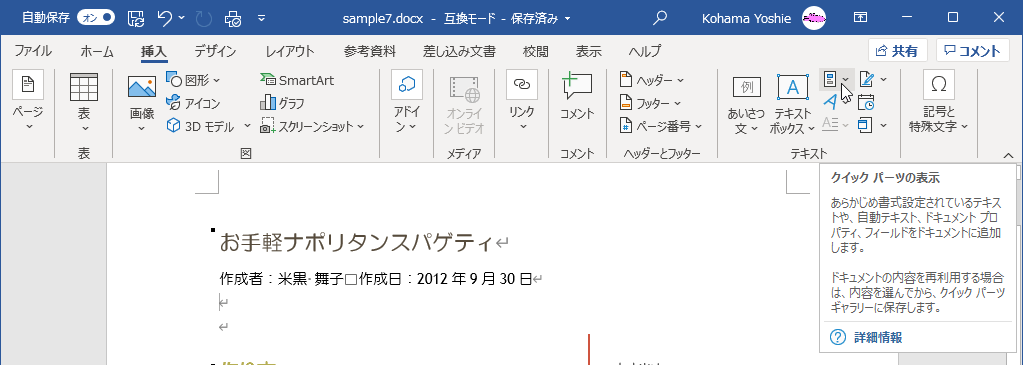The height and width of the screenshot is (365, 1023).
Task: Click the title お手軽ナポリタンスパゲティ
Action: [356, 242]
